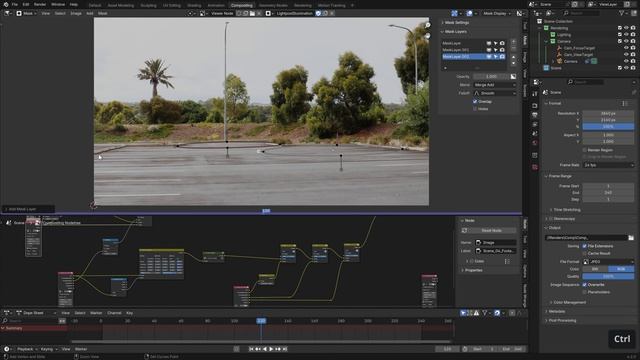
Task: Jump to the last frame in timeline
Action: coord(285,349)
